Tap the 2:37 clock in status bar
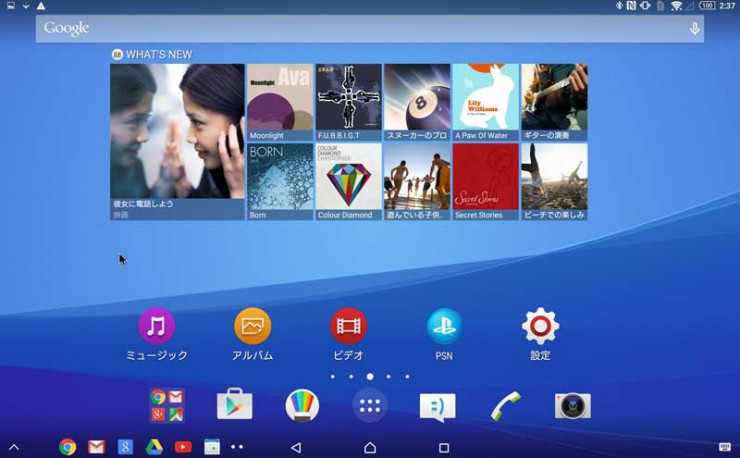 [727, 6]
